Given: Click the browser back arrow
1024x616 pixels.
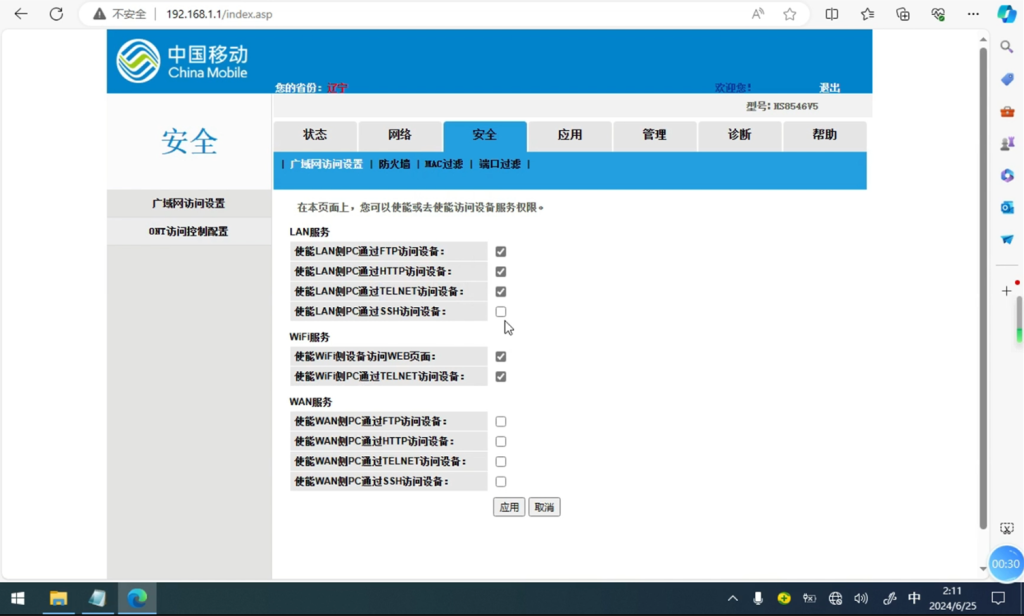Looking at the screenshot, I should point(21,14).
